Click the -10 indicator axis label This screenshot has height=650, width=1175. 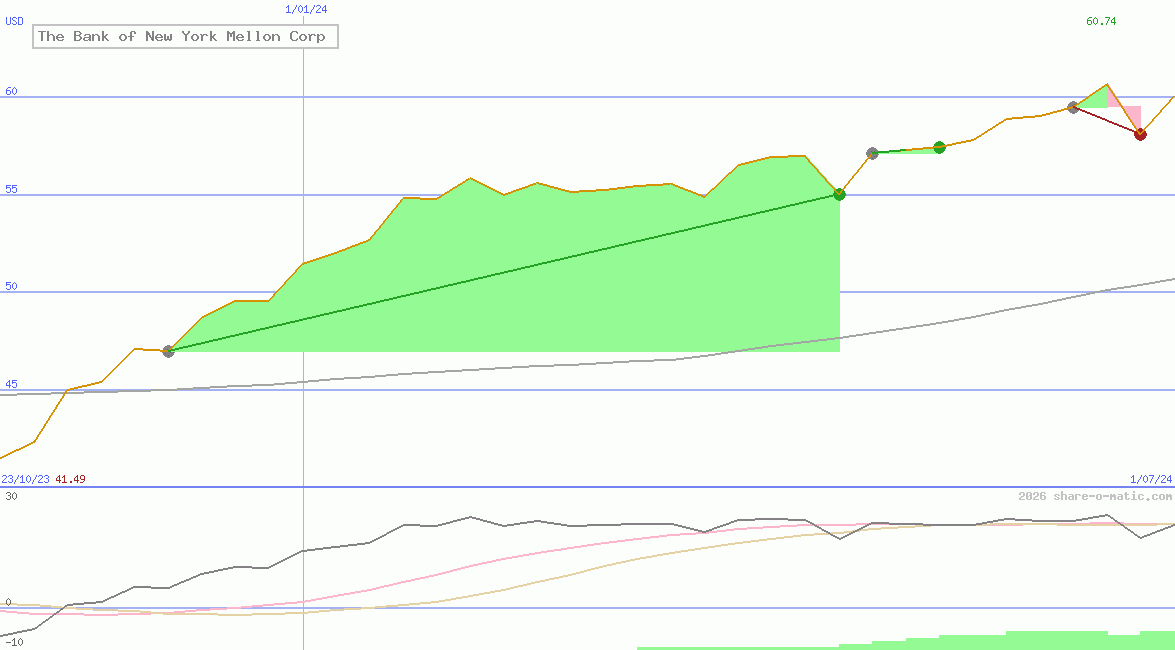click(x=14, y=643)
